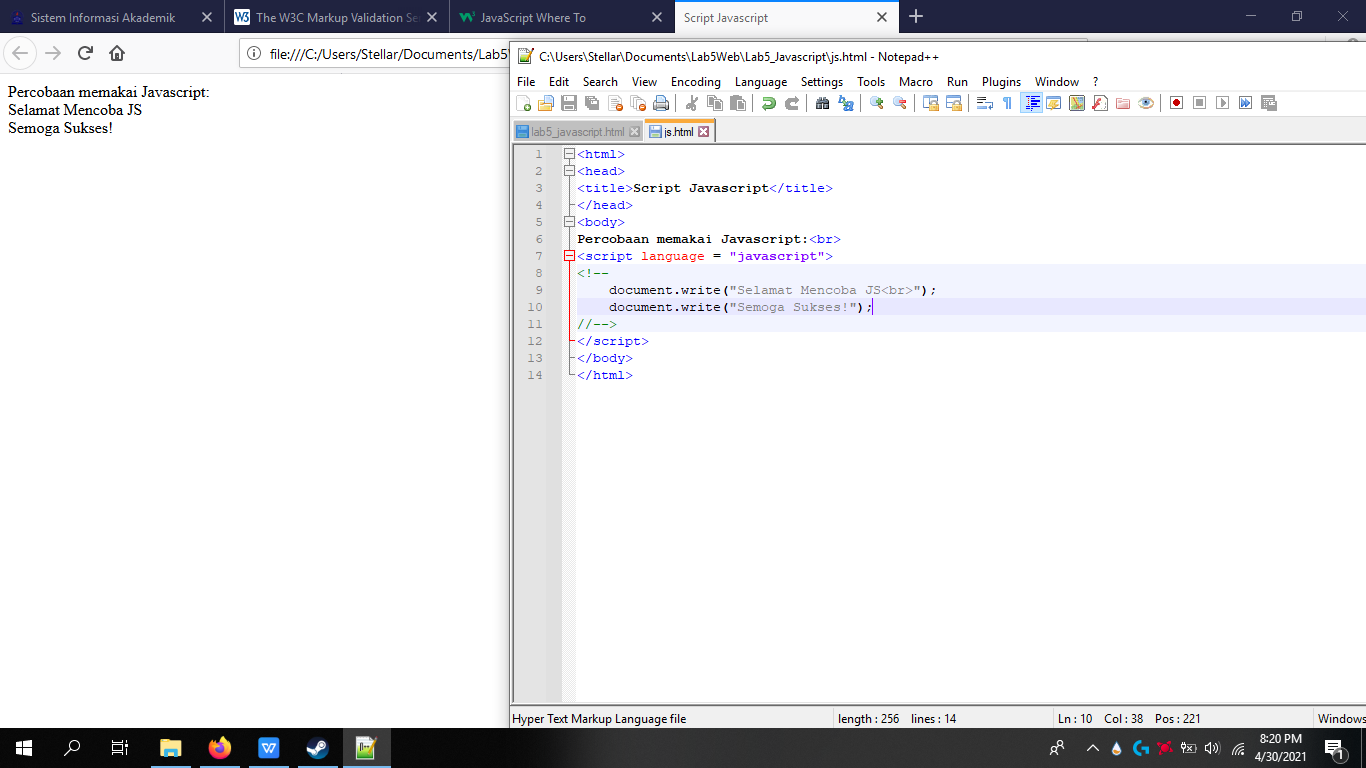Toggle Show All Characters pilcrow icon
The width and height of the screenshot is (1366, 768).
click(x=1007, y=103)
